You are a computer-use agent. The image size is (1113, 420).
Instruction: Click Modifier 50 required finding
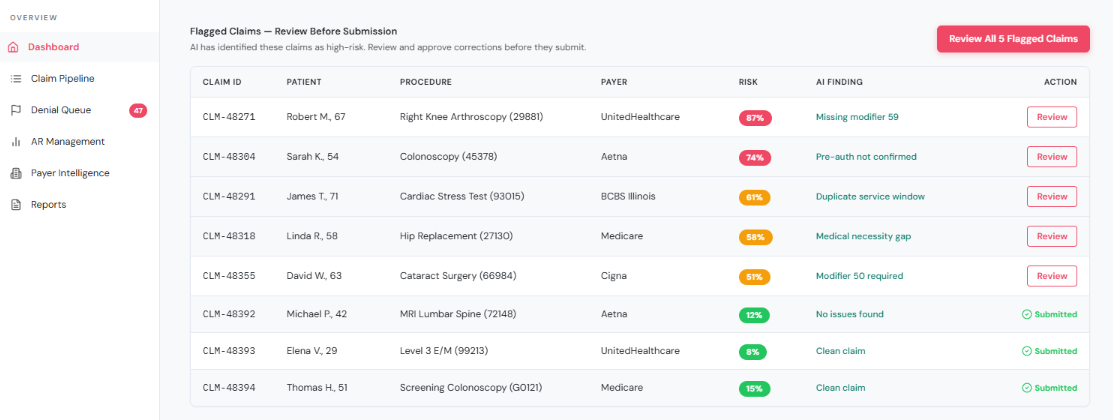click(860, 276)
